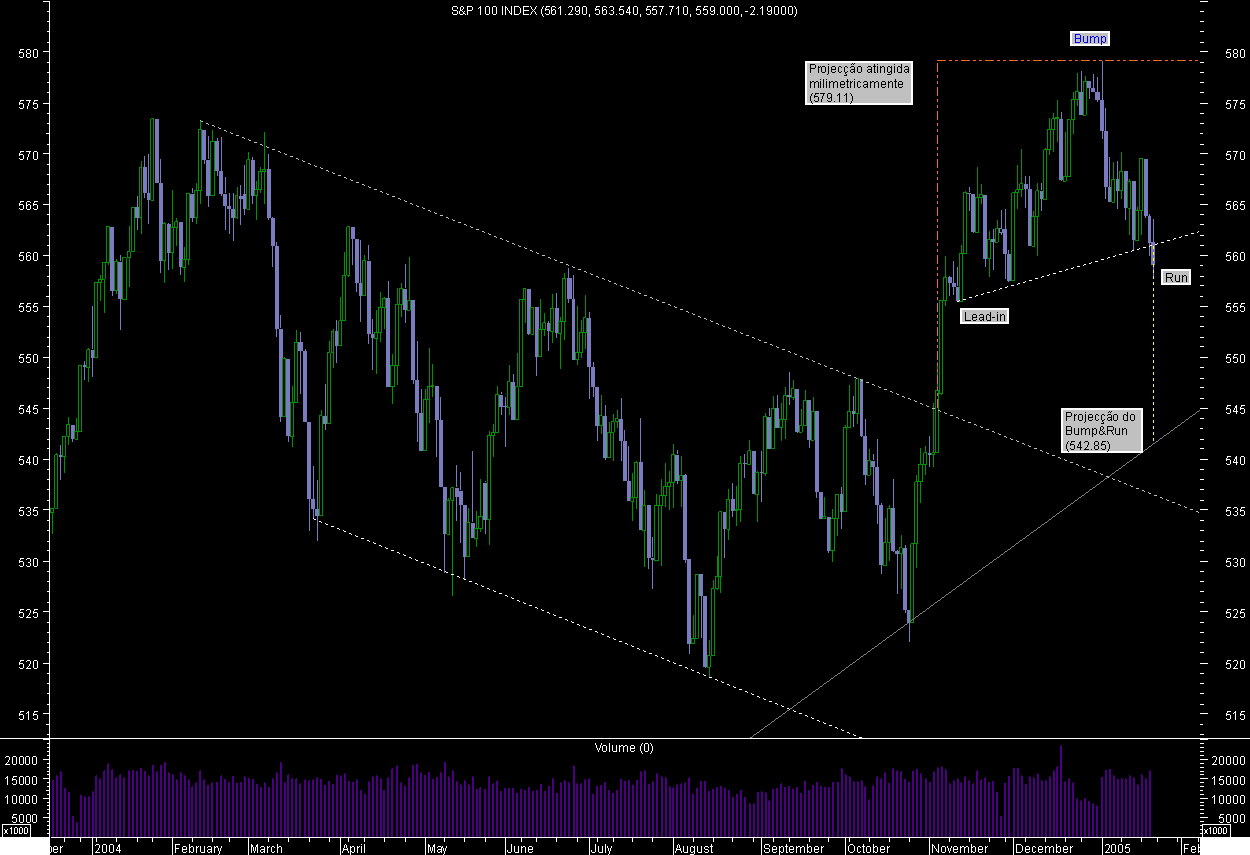Viewport: 1250px width, 855px height.
Task: Click the March label on the date axis
Action: coord(266,848)
